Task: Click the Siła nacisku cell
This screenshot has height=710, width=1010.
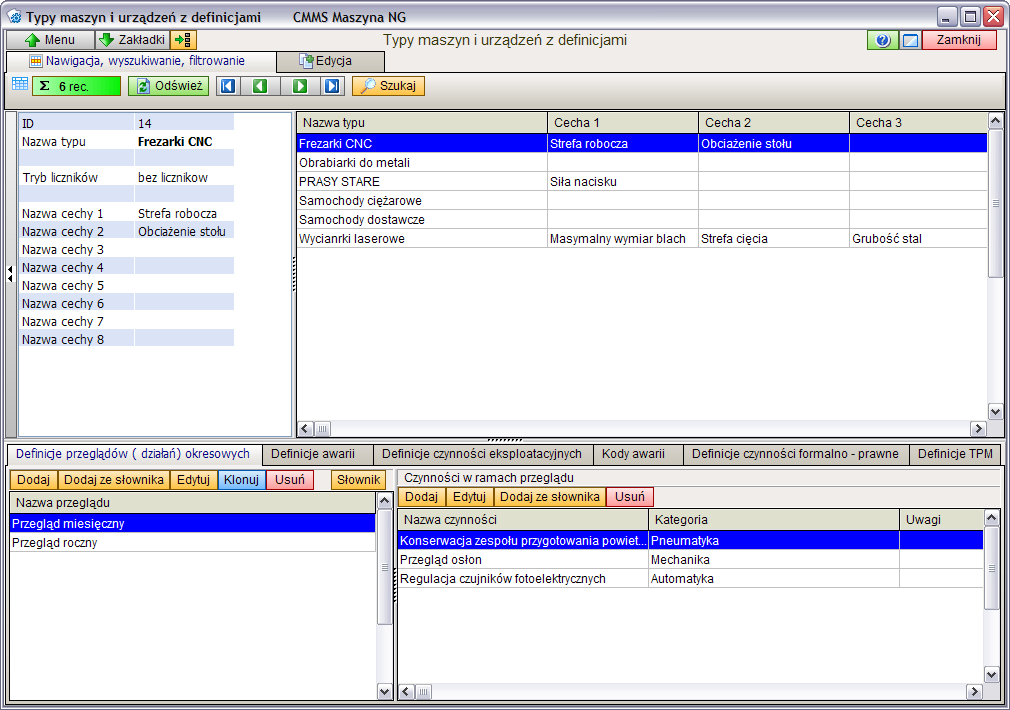Action: click(x=623, y=181)
